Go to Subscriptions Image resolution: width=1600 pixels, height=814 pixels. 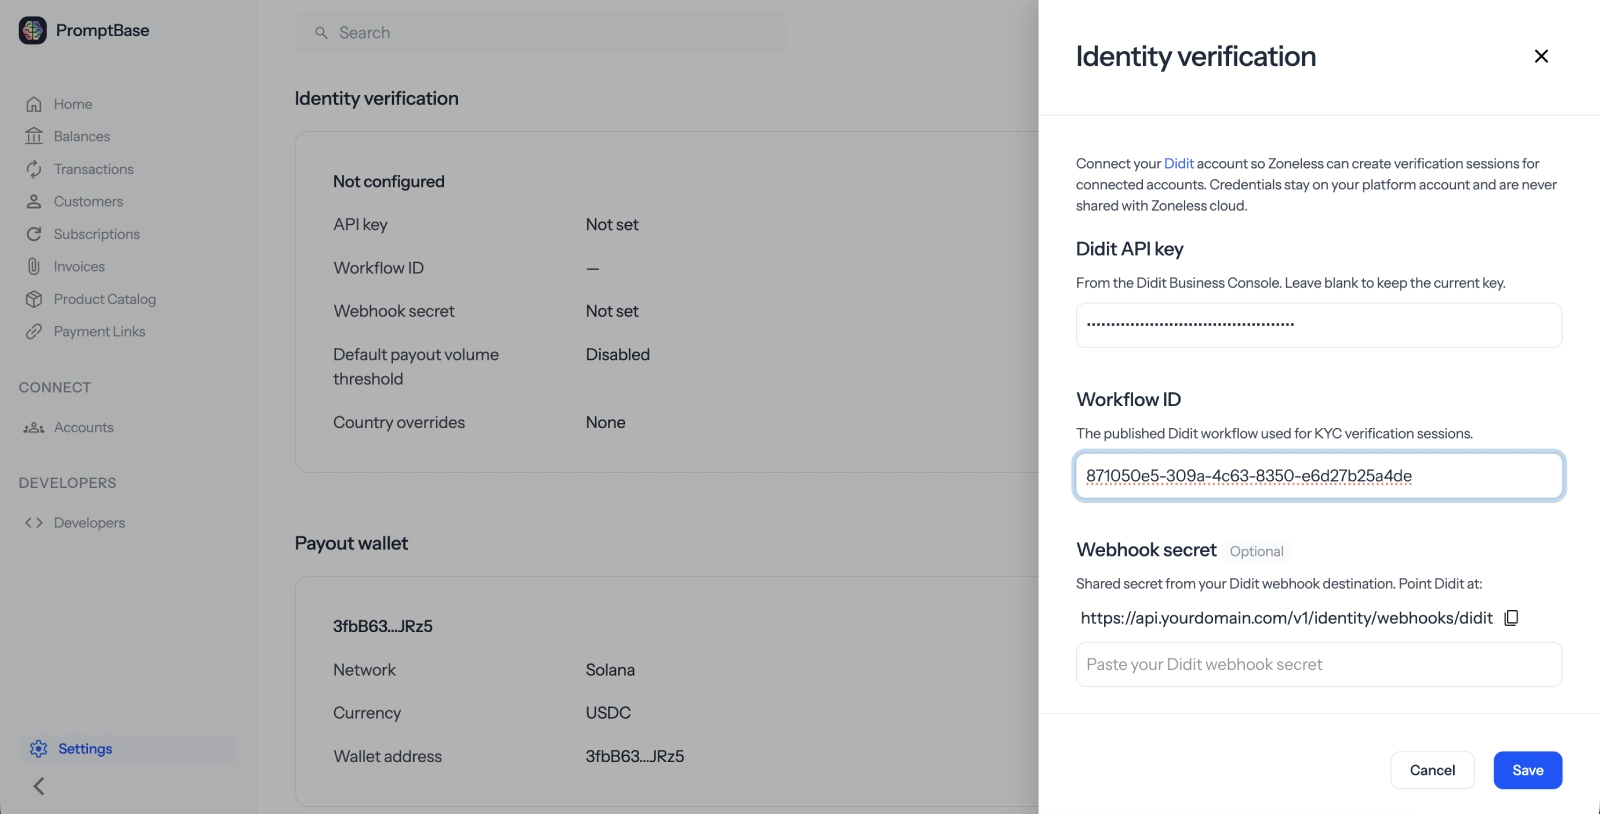[97, 234]
